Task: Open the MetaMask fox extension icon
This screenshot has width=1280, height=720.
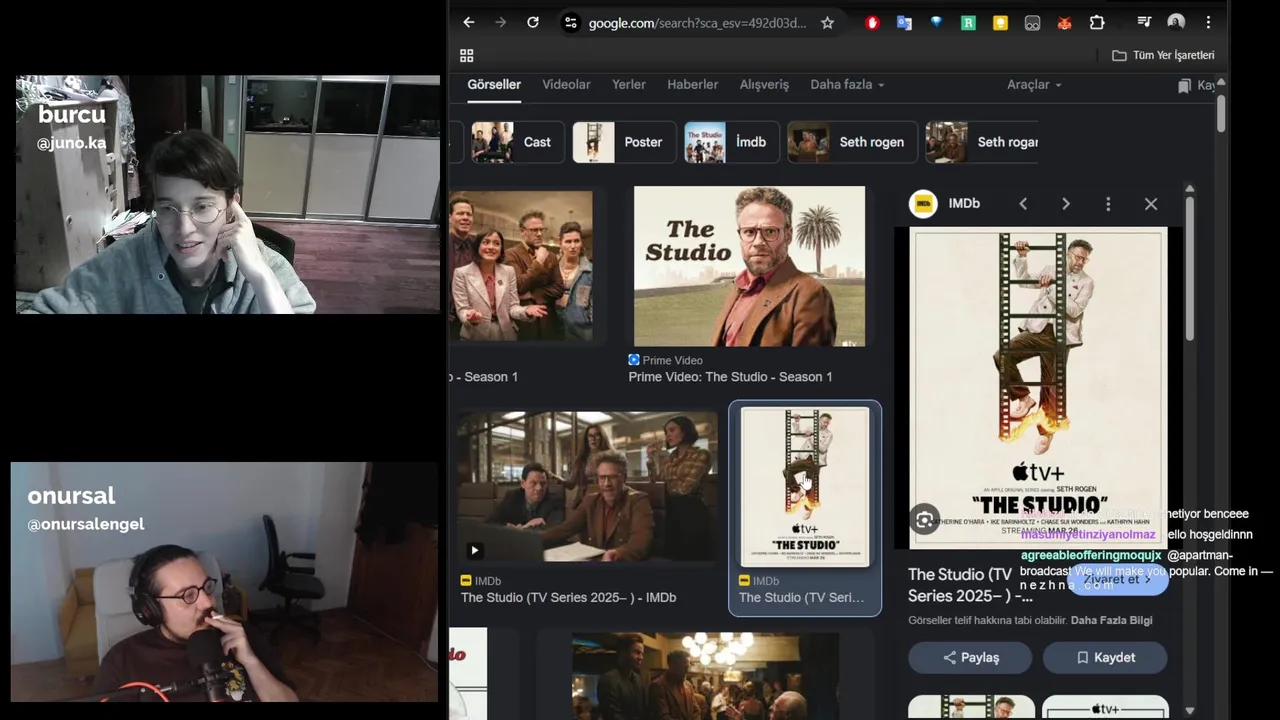Action: pyautogui.click(x=1064, y=22)
